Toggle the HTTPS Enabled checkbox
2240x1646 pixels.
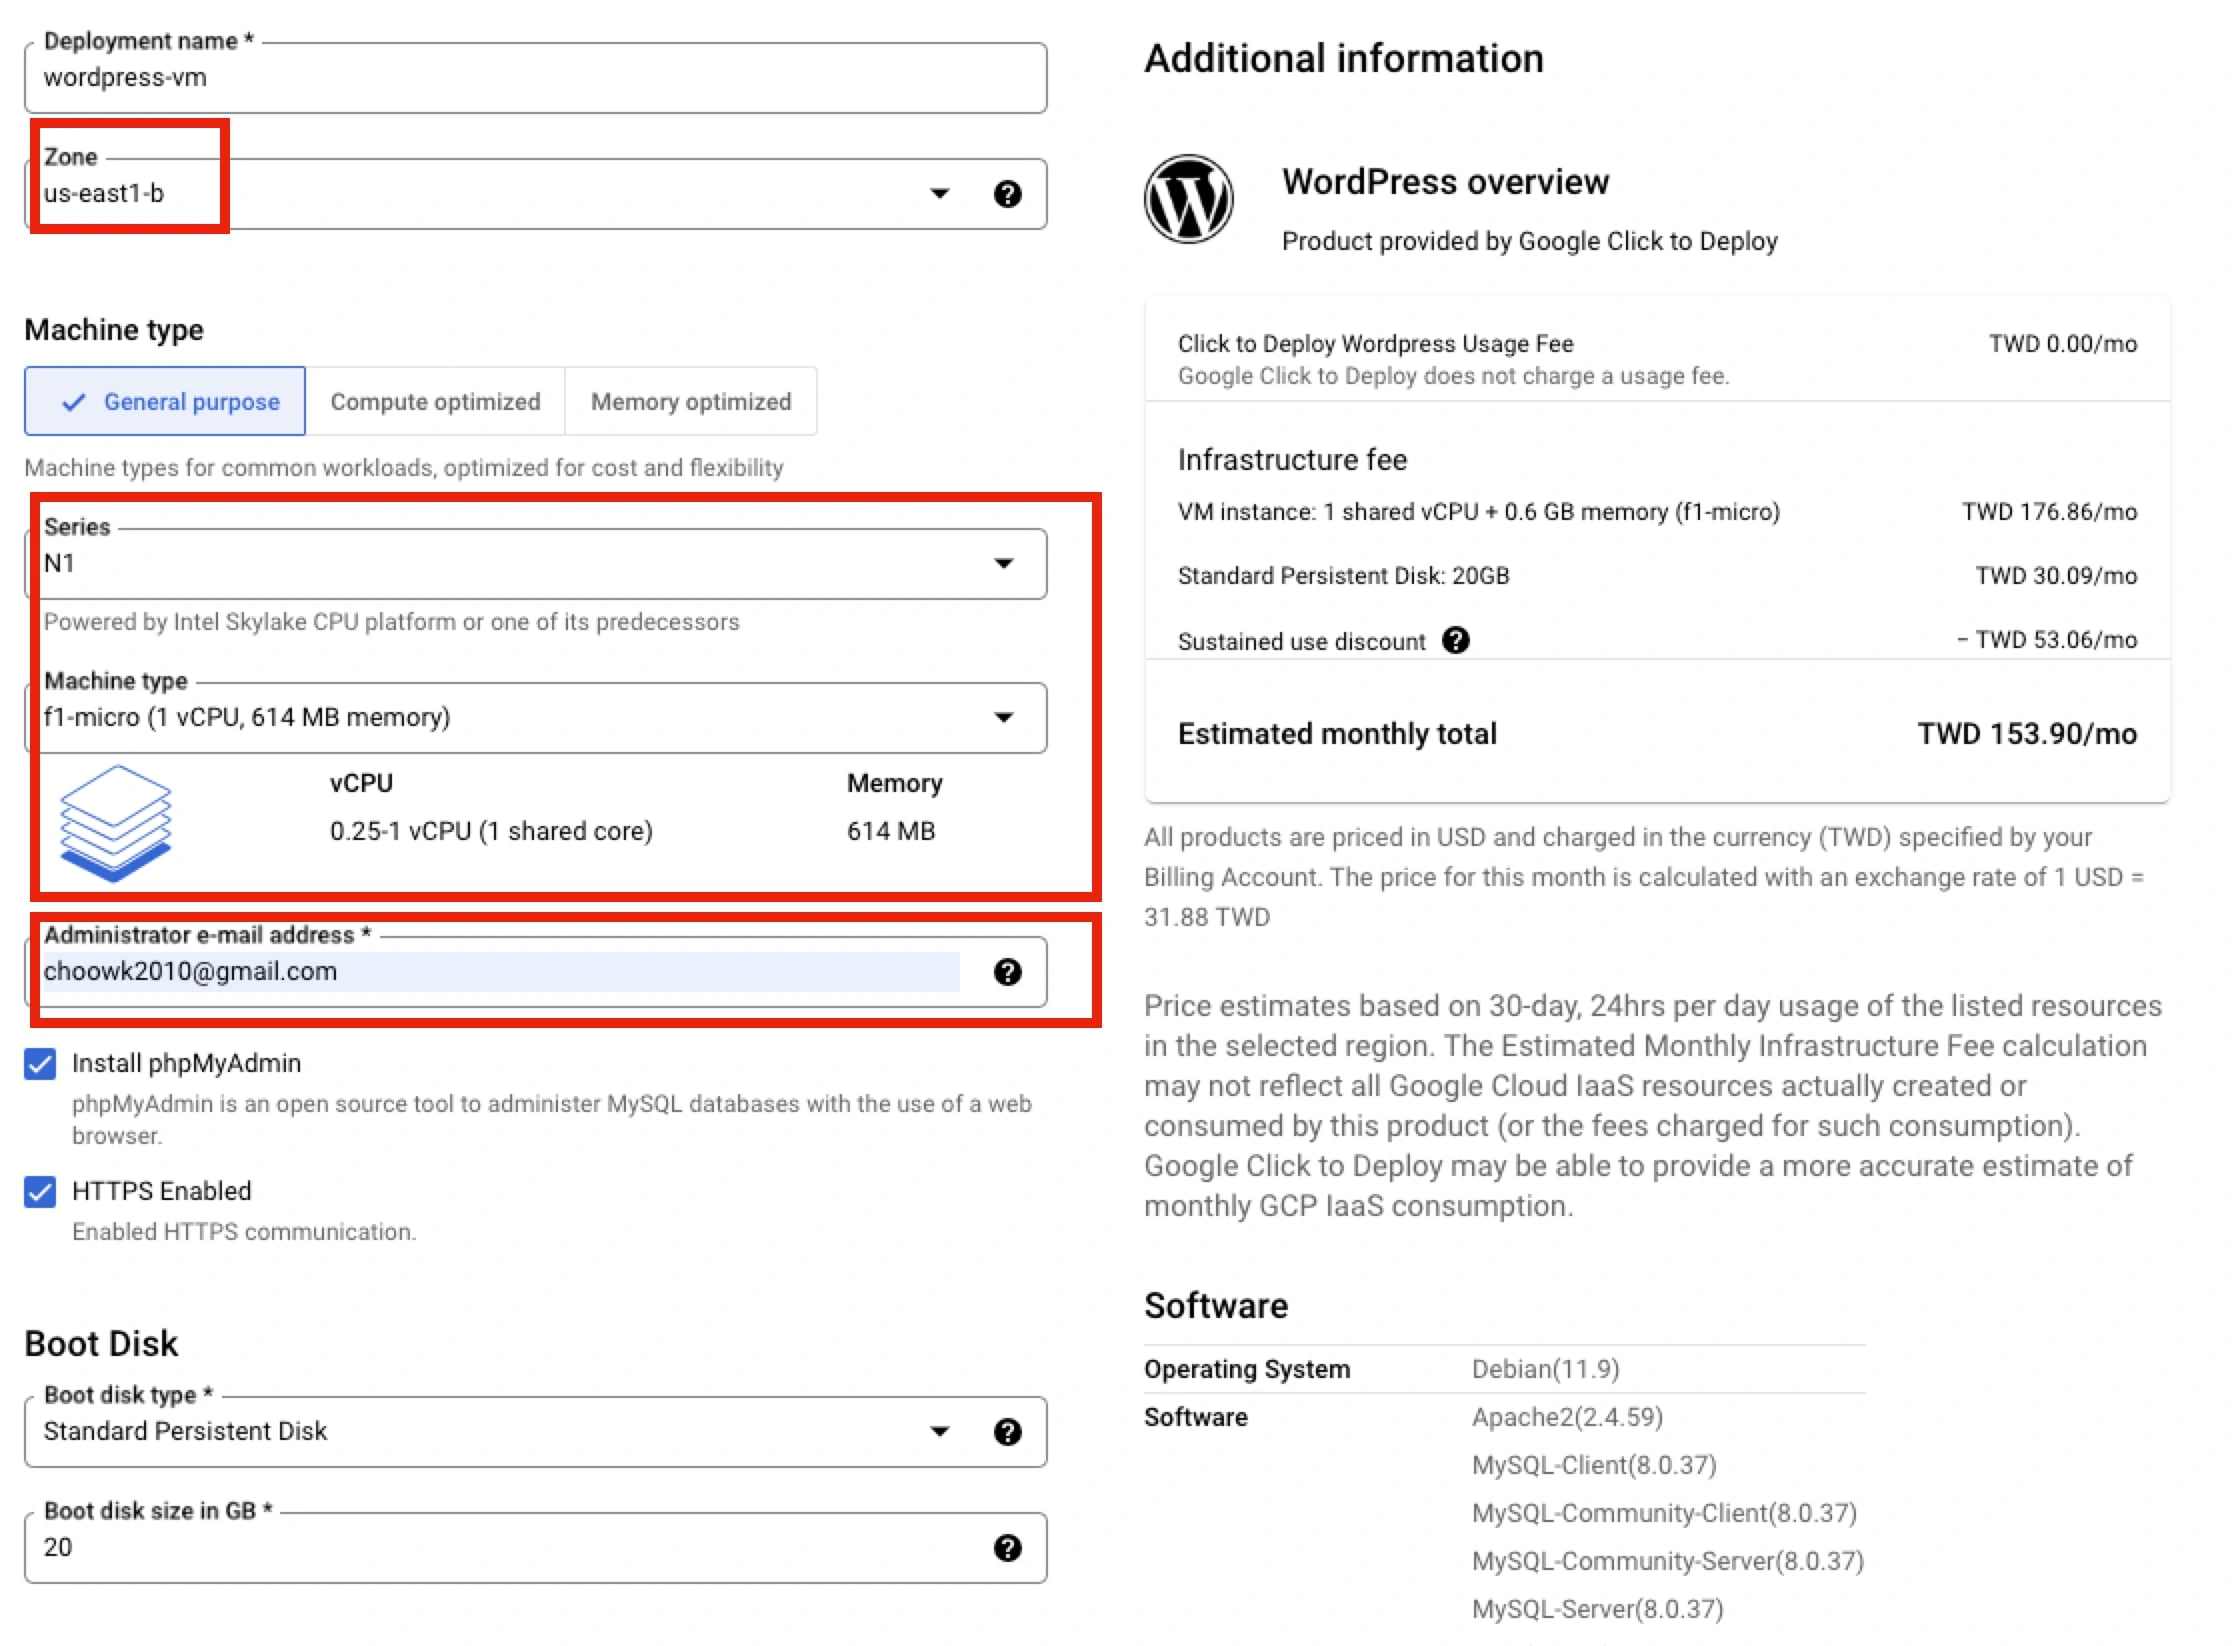(40, 1192)
